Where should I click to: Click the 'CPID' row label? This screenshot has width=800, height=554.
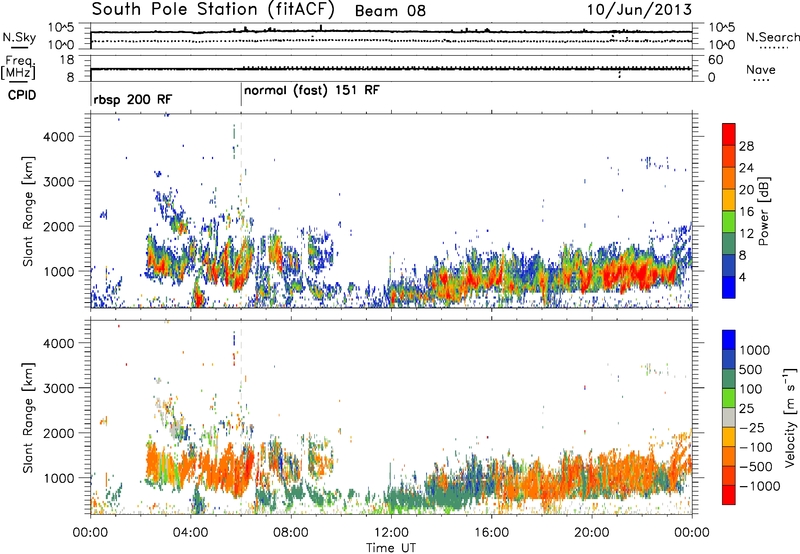(x=22, y=95)
